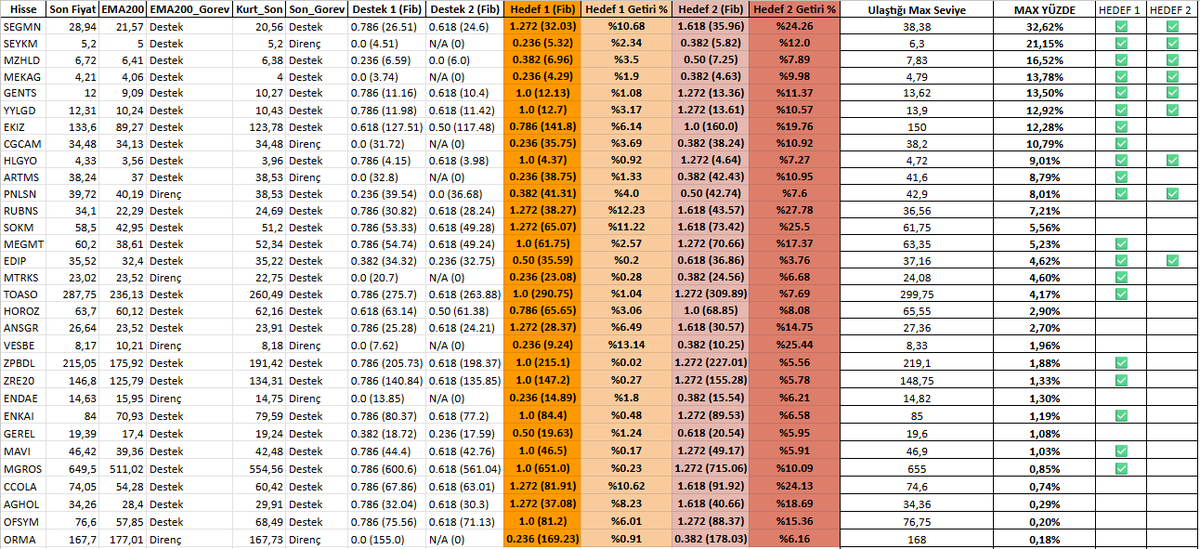Select HEDEF 1 checkmark for ZPBDL

click(x=1120, y=362)
